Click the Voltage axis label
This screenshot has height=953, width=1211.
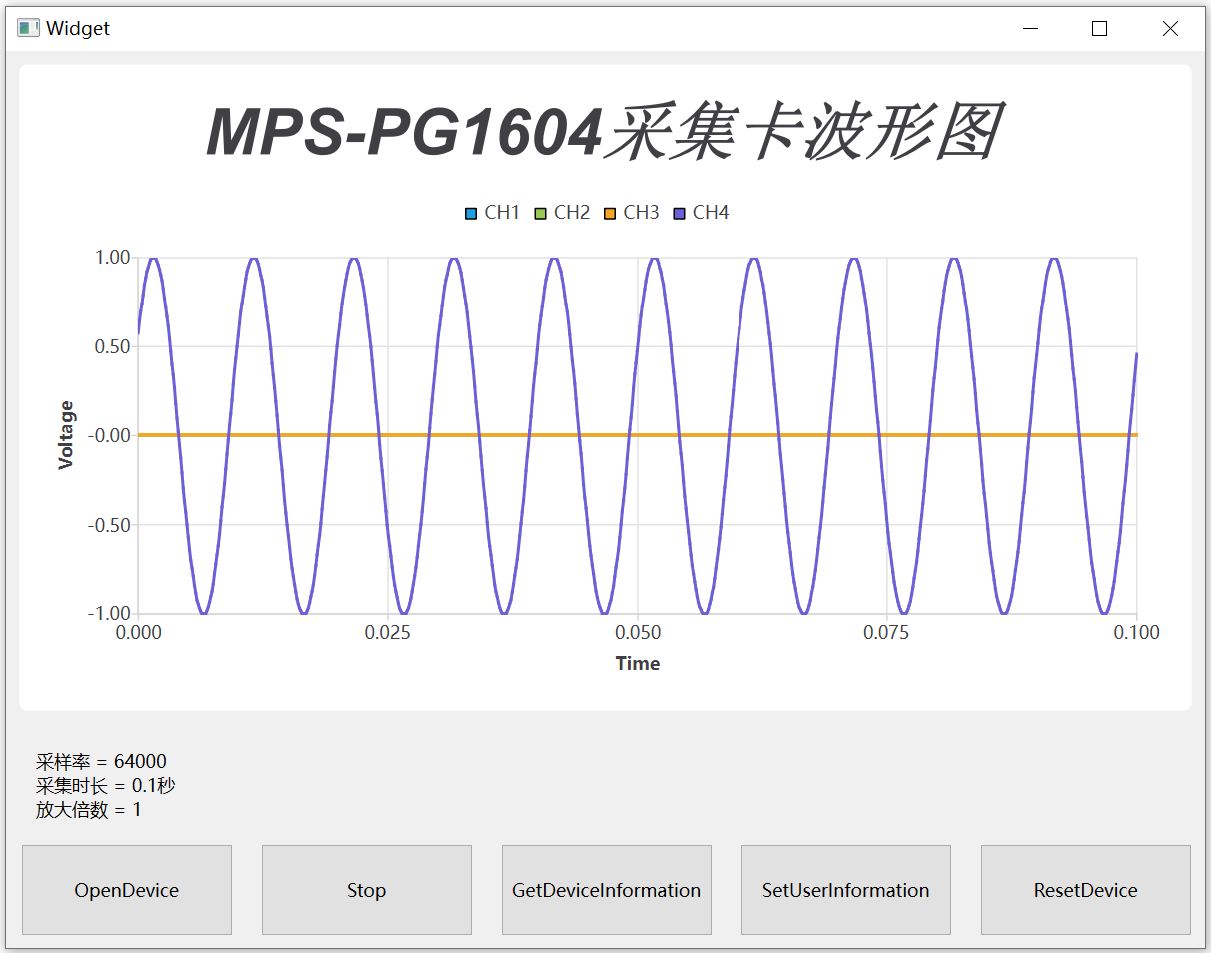tap(66, 435)
